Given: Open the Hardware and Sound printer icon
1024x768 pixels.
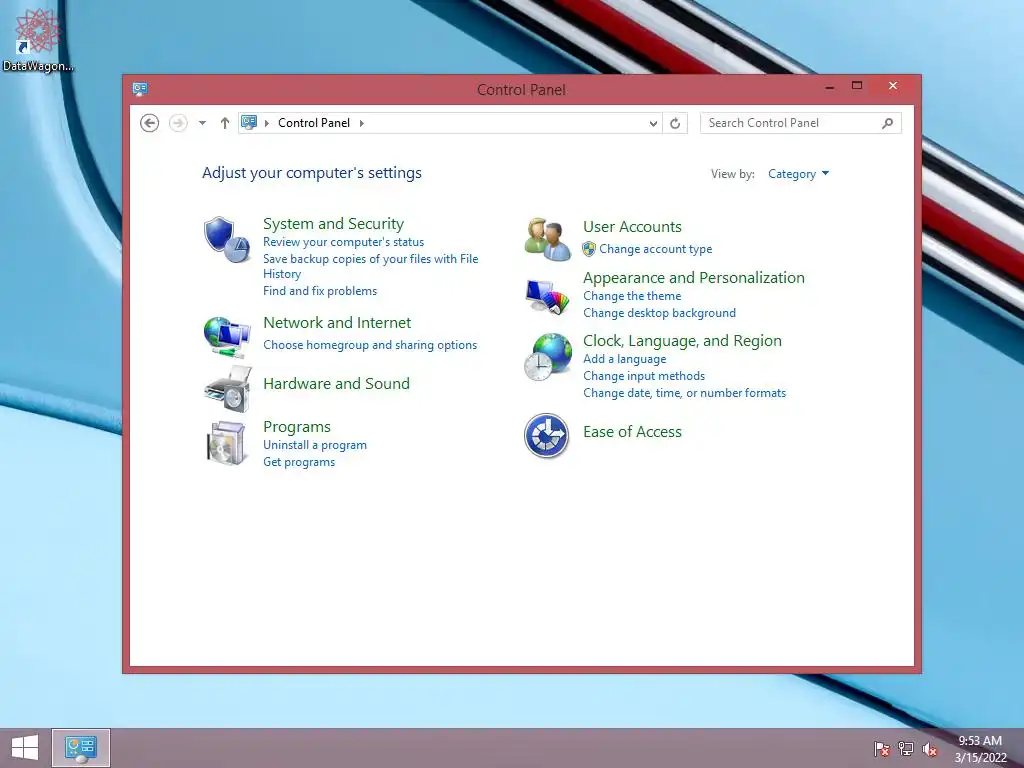Looking at the screenshot, I should point(227,389).
